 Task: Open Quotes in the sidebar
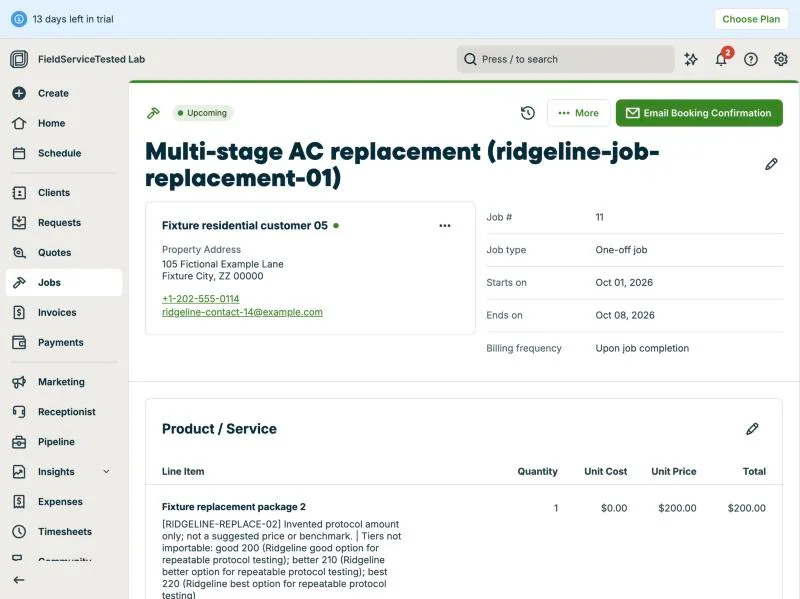(x=64, y=253)
